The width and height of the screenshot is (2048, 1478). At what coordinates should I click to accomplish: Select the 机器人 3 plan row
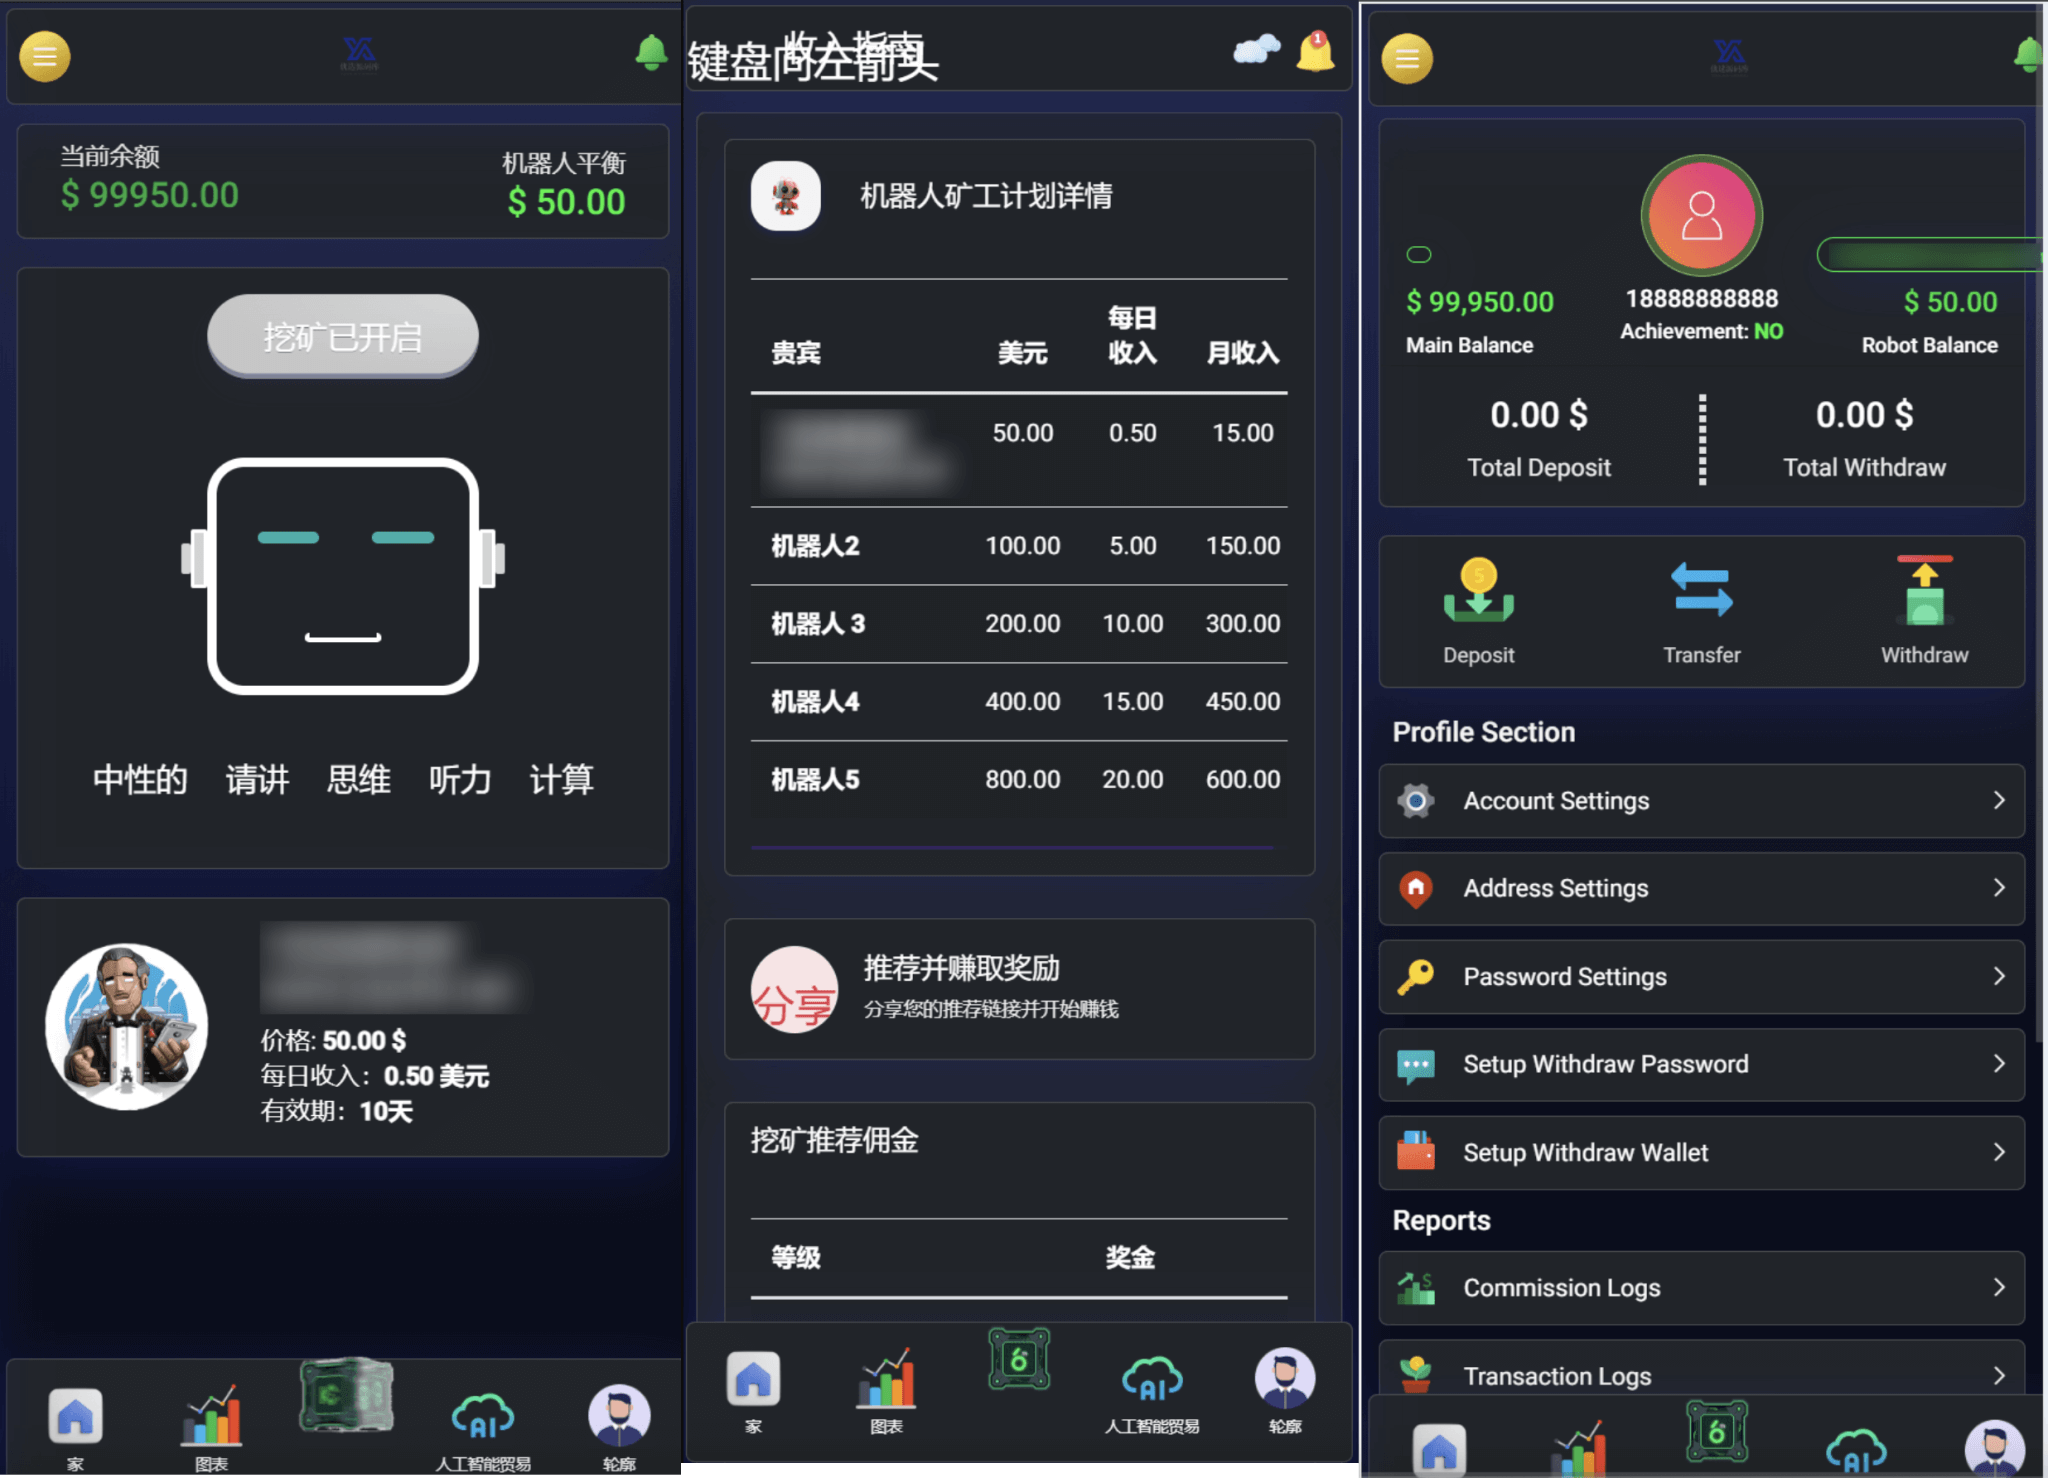[1018, 624]
